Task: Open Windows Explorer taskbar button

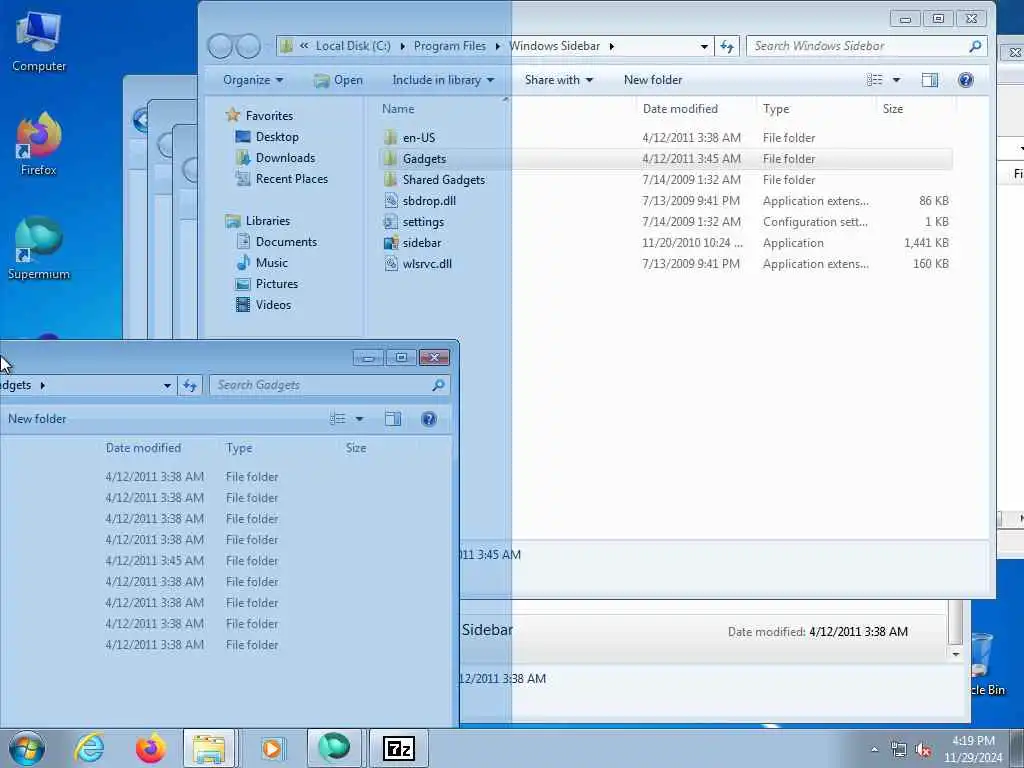Action: coord(209,748)
